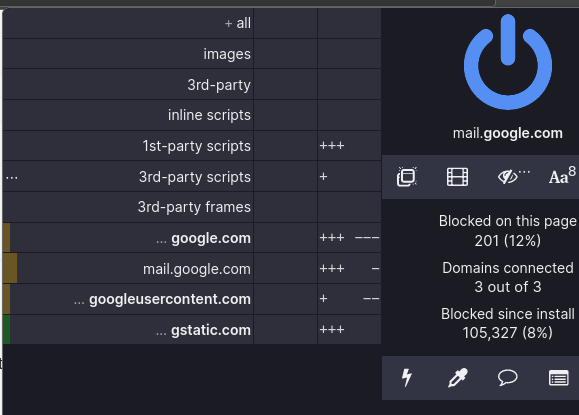Screen dimensions: 579x415
Task: Click the global rule cell for 3rd-party
Action: point(285,85)
